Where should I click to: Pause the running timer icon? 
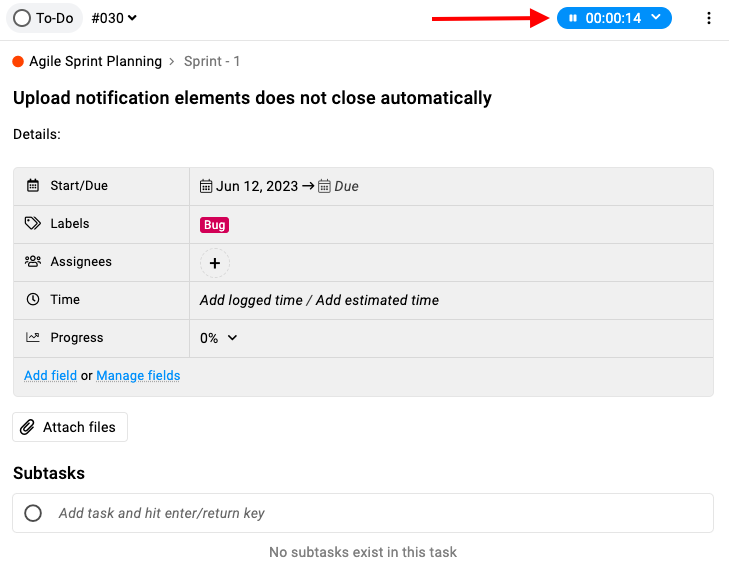click(573, 18)
